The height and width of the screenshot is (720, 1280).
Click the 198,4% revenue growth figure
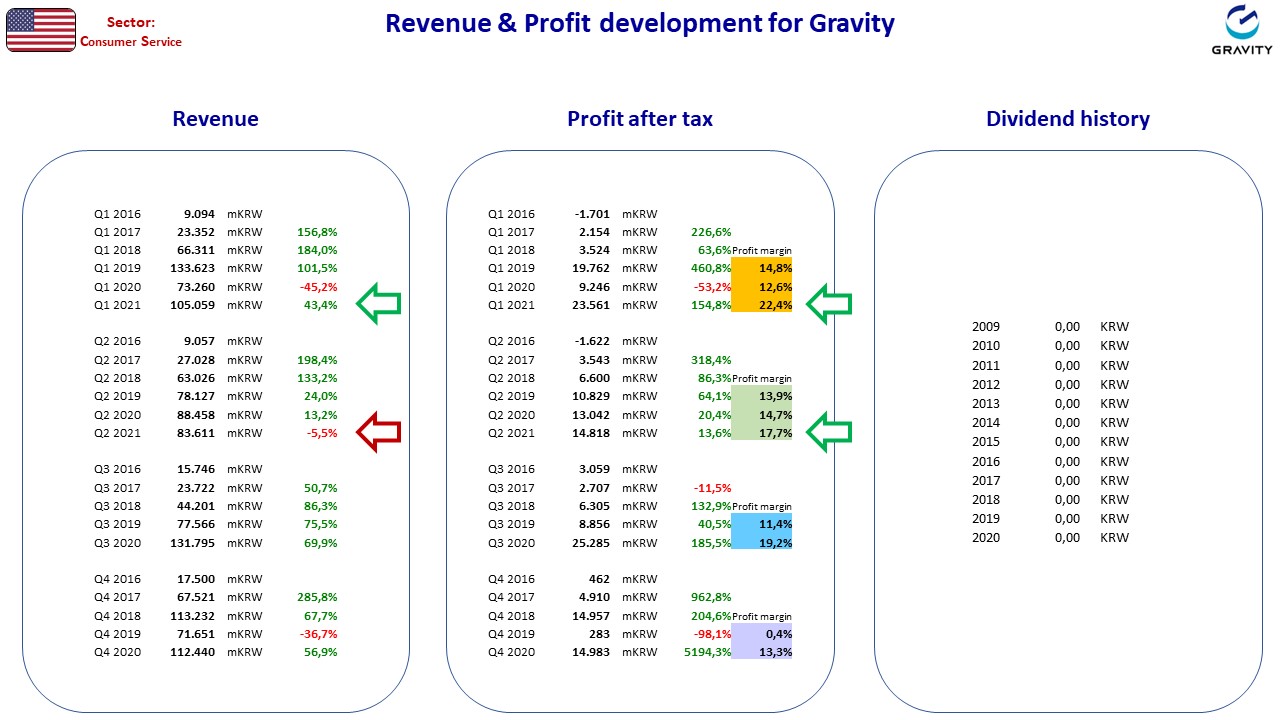[317, 360]
